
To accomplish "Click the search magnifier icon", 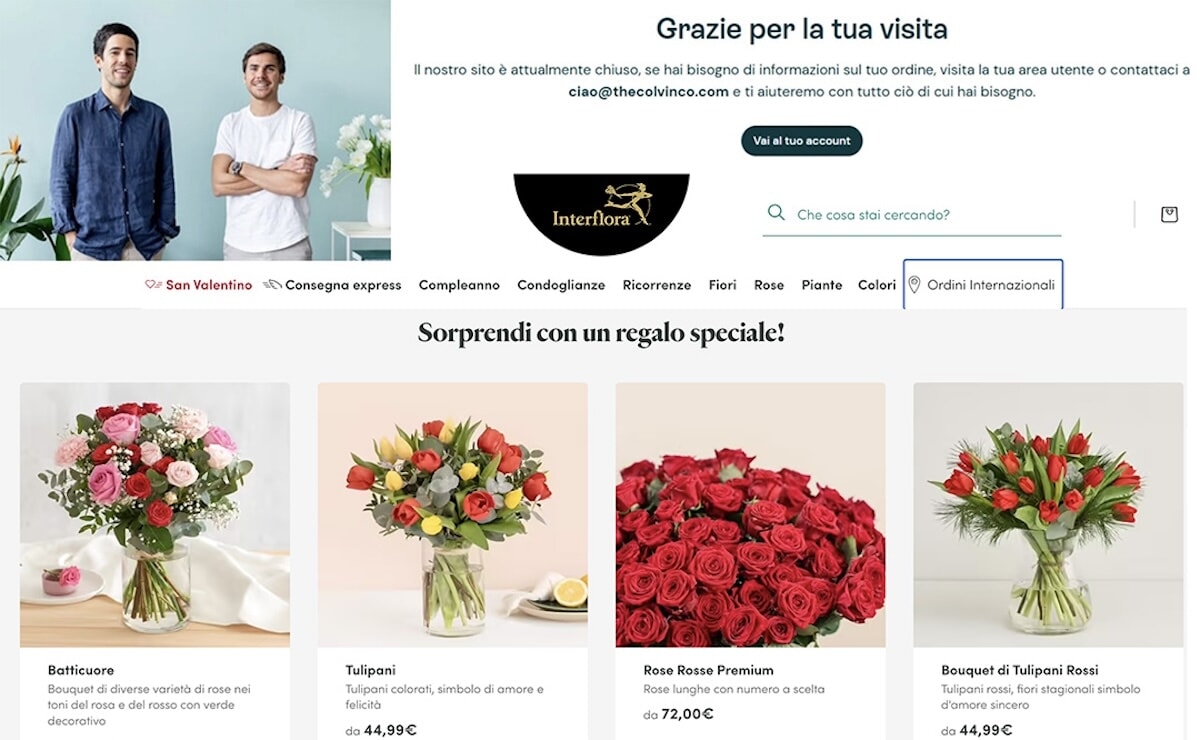I will (x=776, y=213).
